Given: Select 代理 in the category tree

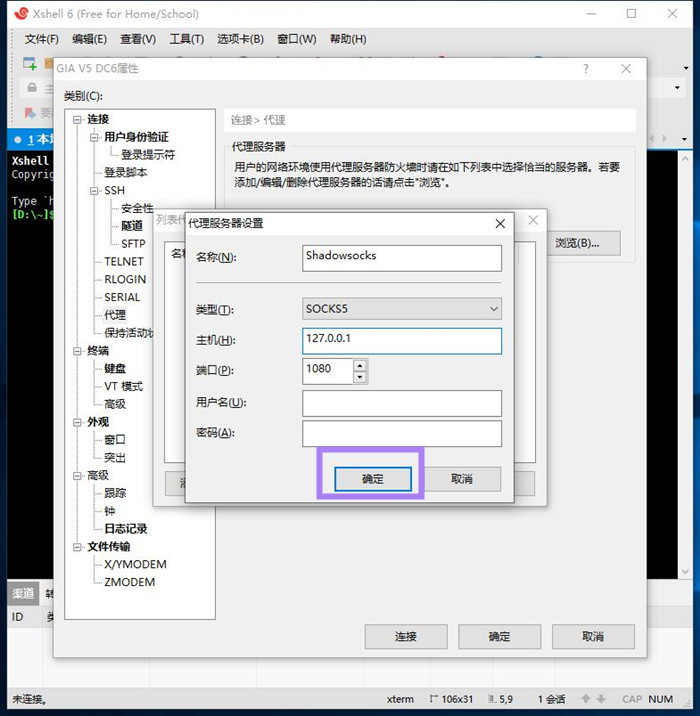Looking at the screenshot, I should (x=115, y=315).
